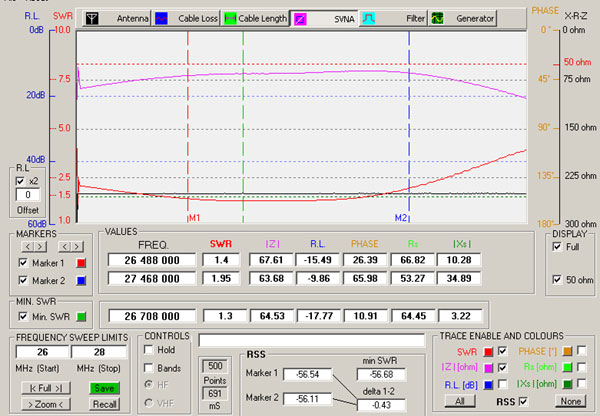Click the delta 1-2 value -0.43
This screenshot has width=600, height=416.
(x=381, y=405)
